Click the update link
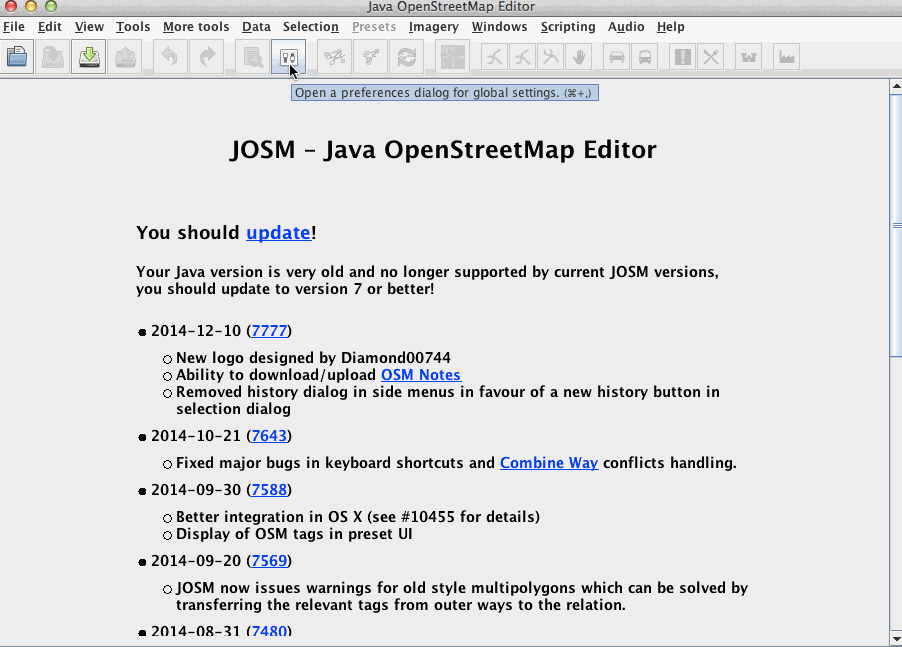The image size is (902, 647). 278,233
